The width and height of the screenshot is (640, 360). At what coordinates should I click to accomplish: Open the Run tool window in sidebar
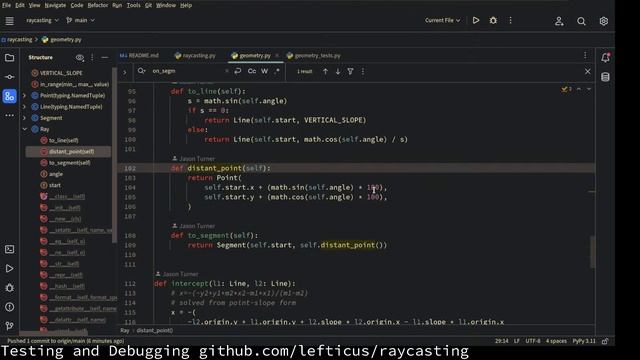click(9, 268)
